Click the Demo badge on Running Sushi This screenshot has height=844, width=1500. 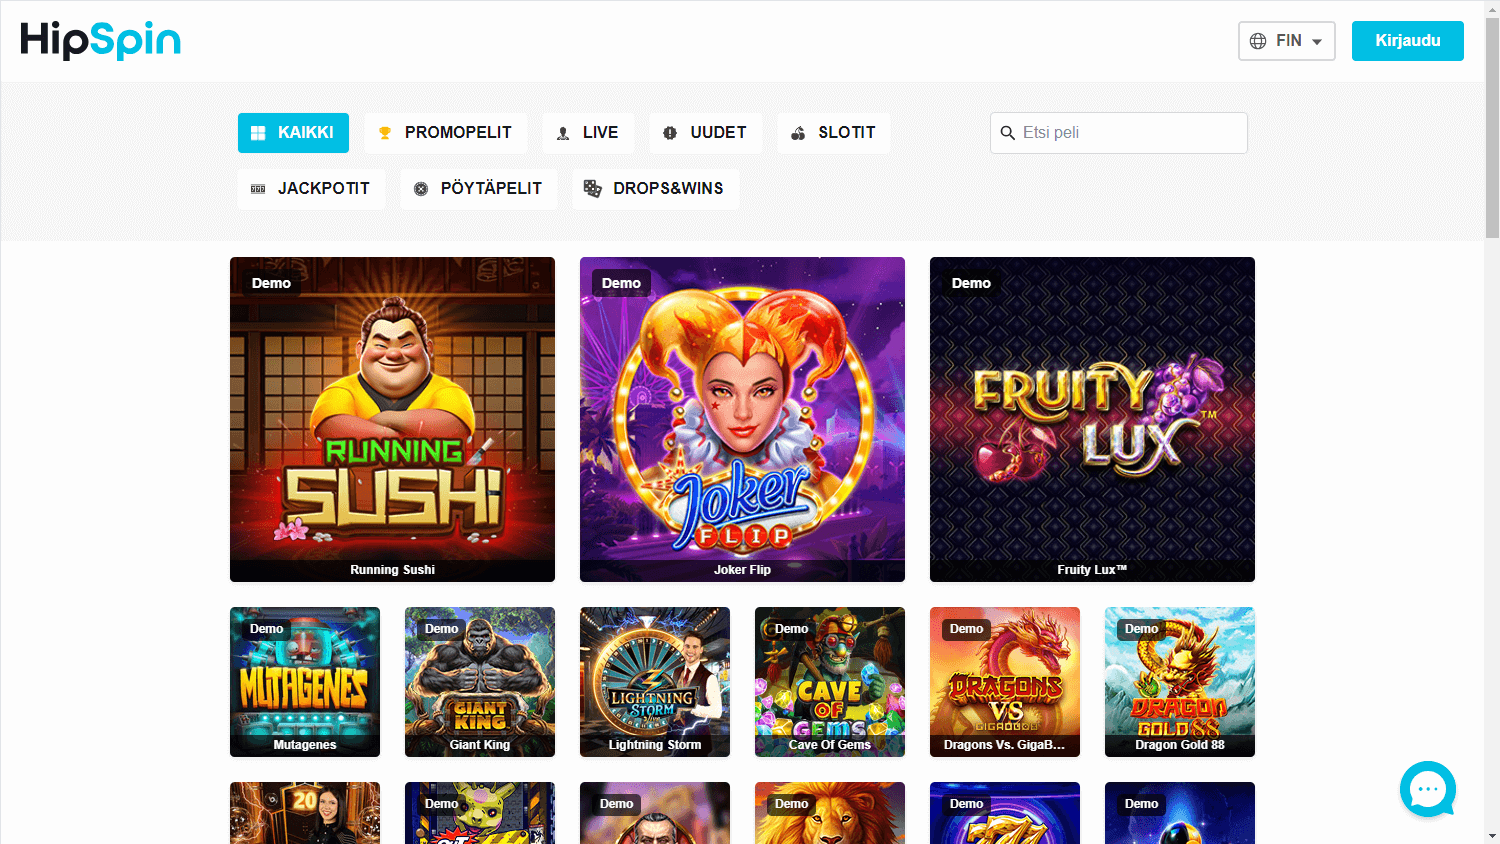[271, 283]
